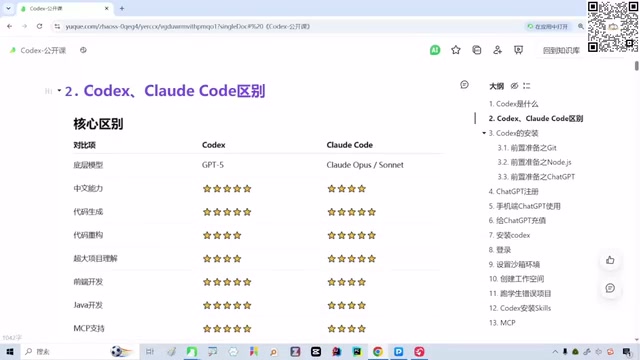
Task: Star this document with the favorite icon
Action: tap(456, 50)
